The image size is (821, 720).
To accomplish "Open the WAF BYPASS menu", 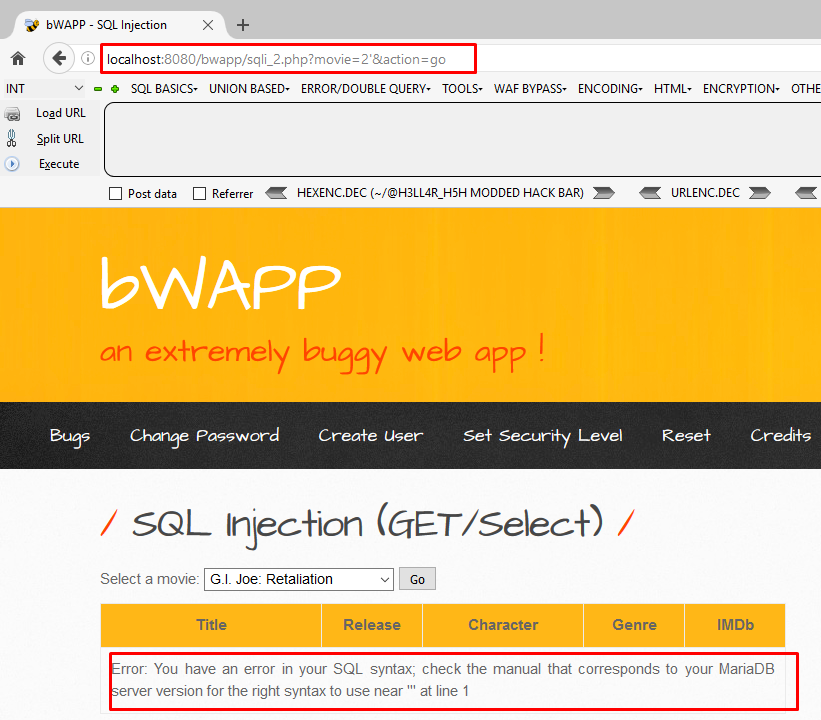I will coord(529,89).
